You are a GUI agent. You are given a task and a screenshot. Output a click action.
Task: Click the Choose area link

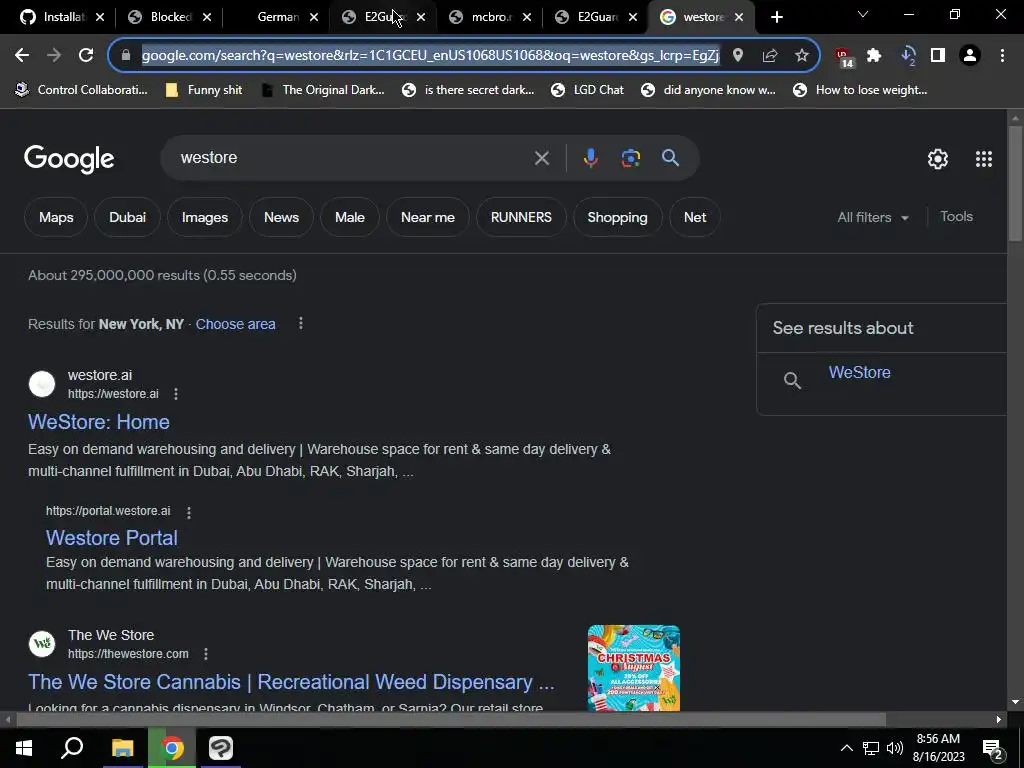point(236,324)
